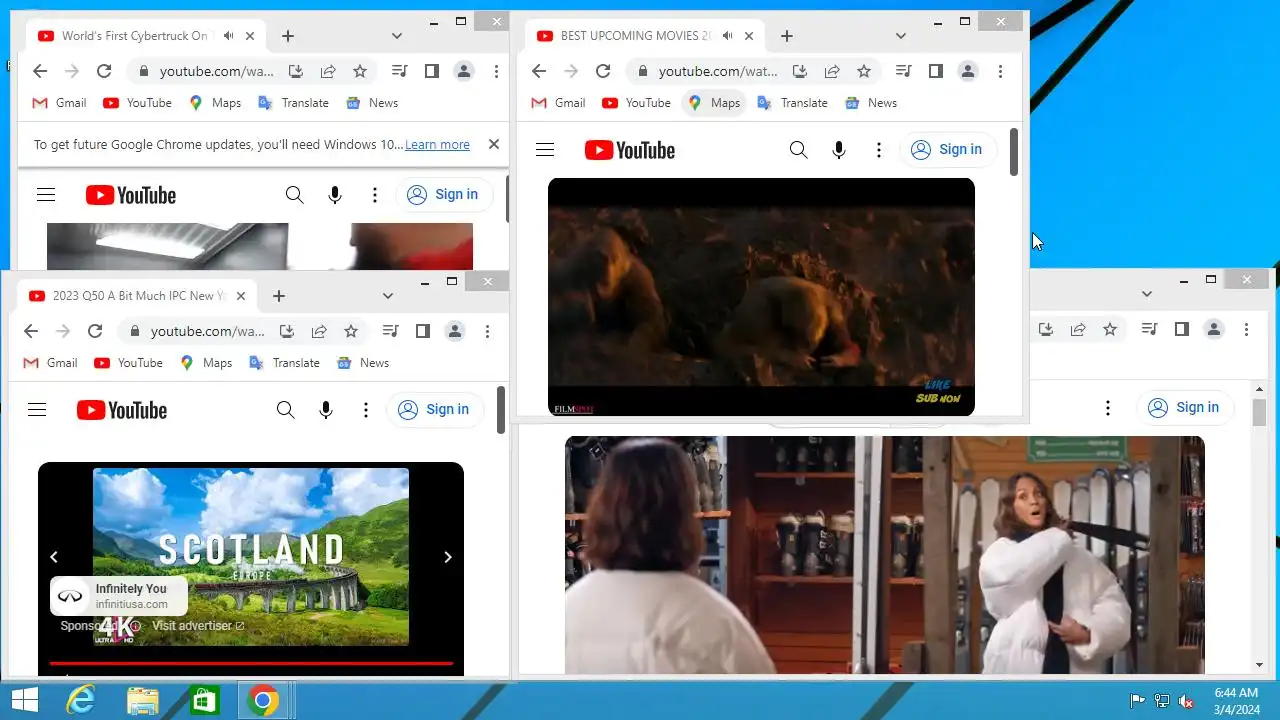
Task: Open YouTube guide menu in Q50 window
Action: coord(37,410)
